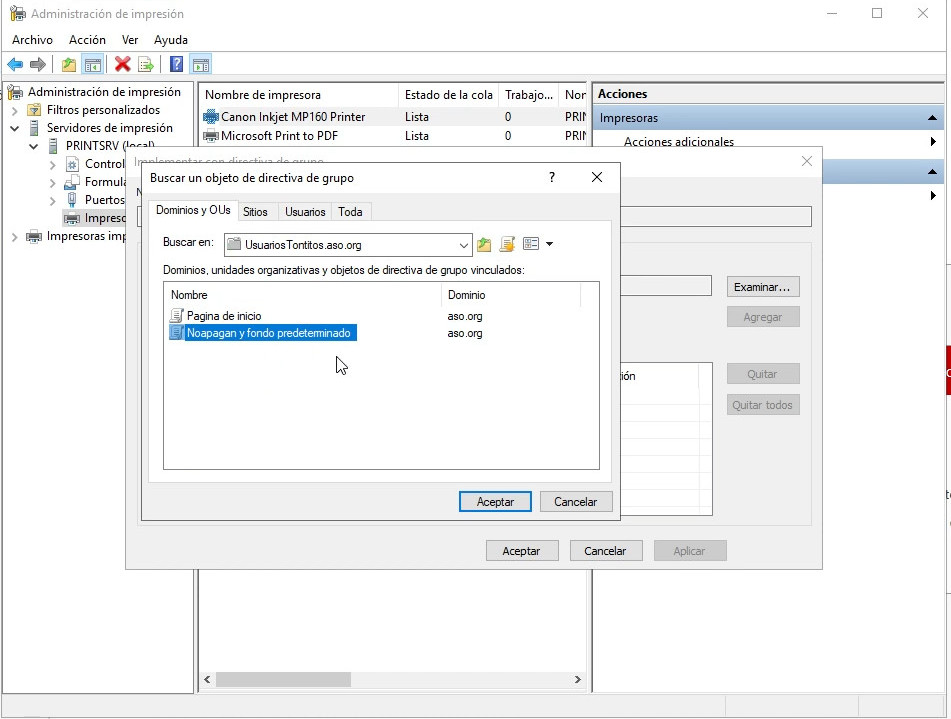This screenshot has height=719, width=951.
Task: Open the Buscar en location dropdown
Action: [x=464, y=245]
